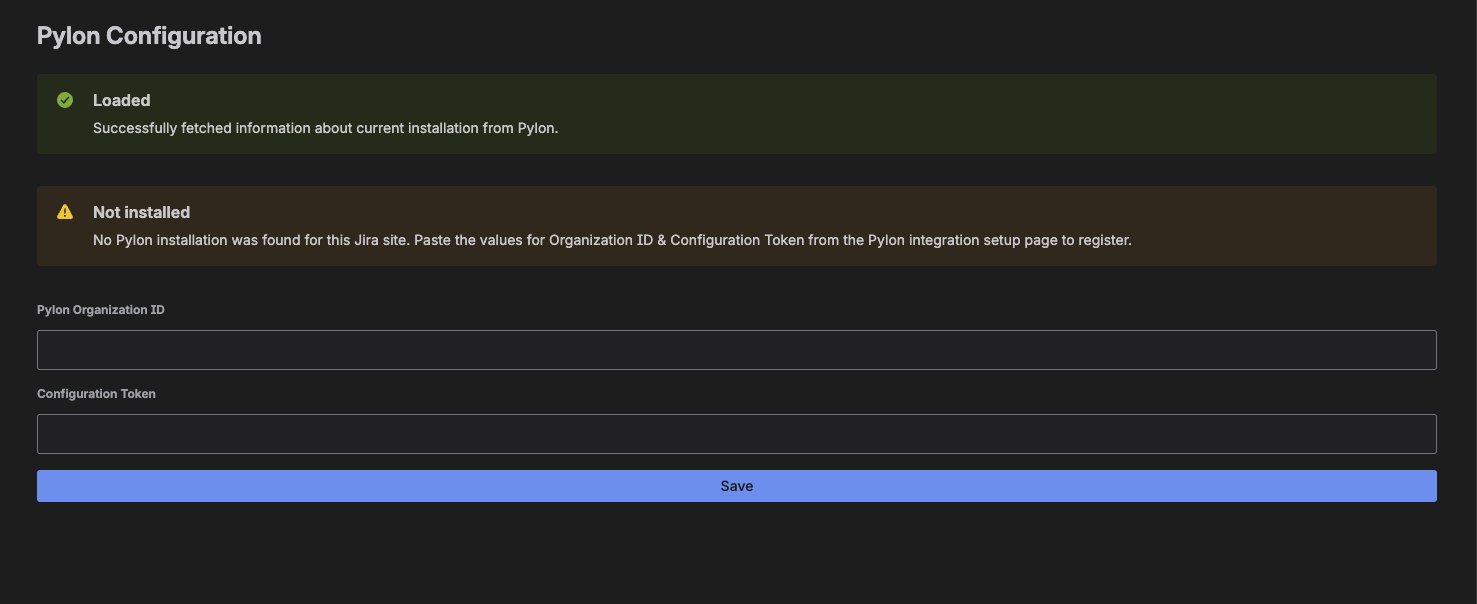Click empty right side of green Loaded banner
The image size is (1477, 604).
pos(1100,114)
